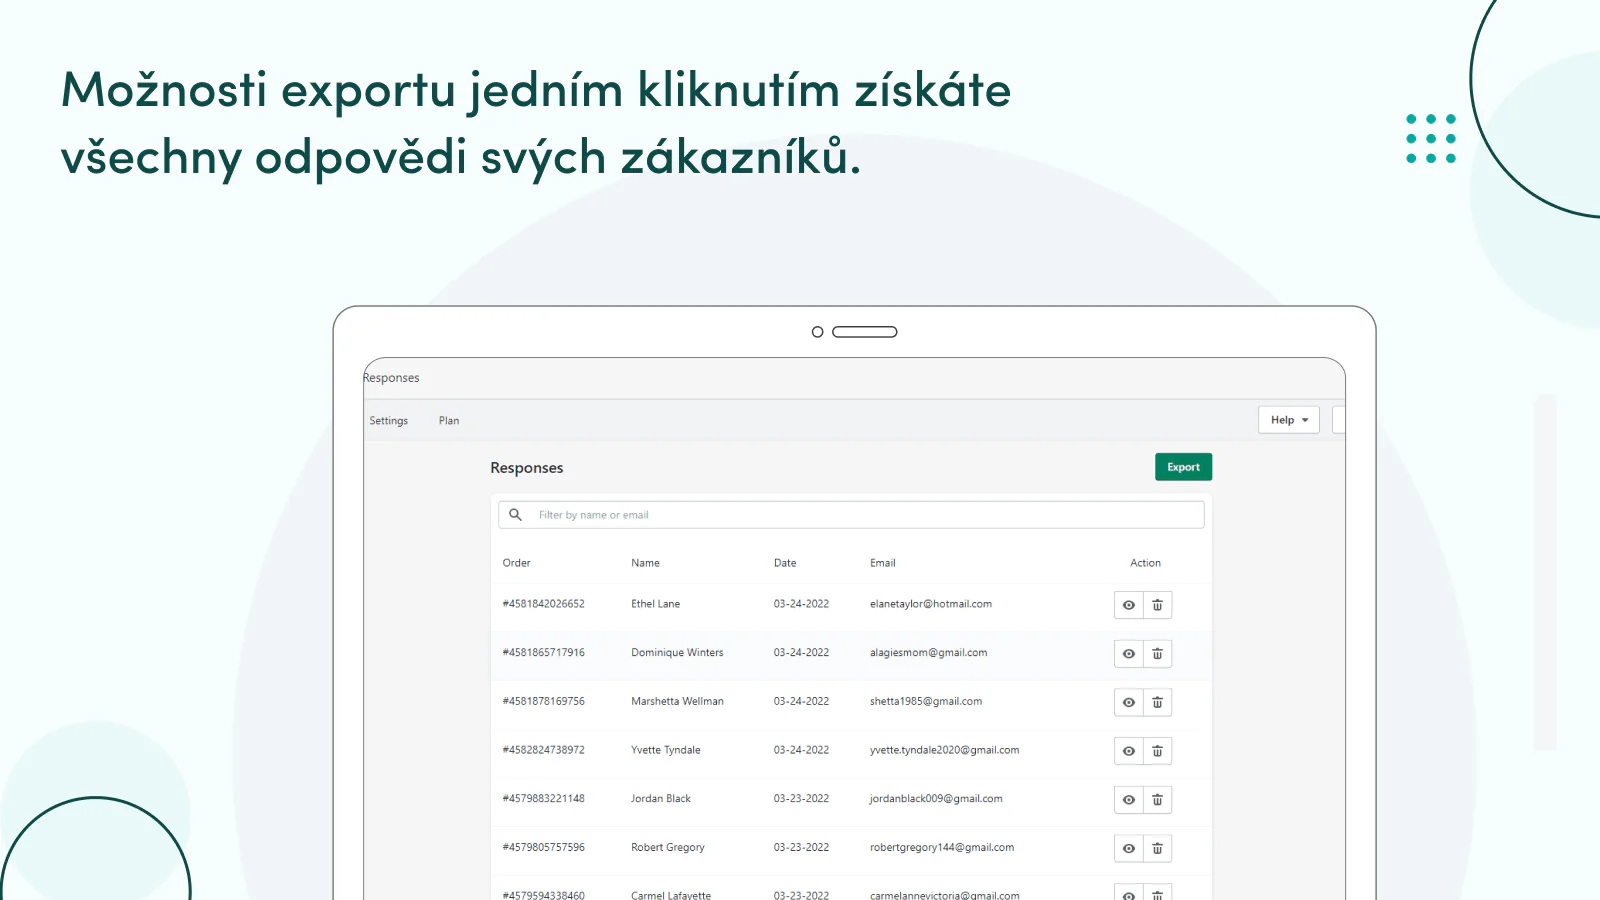Viewport: 1600px width, 900px height.
Task: View response from Dominique Winters
Action: [x=1129, y=654]
